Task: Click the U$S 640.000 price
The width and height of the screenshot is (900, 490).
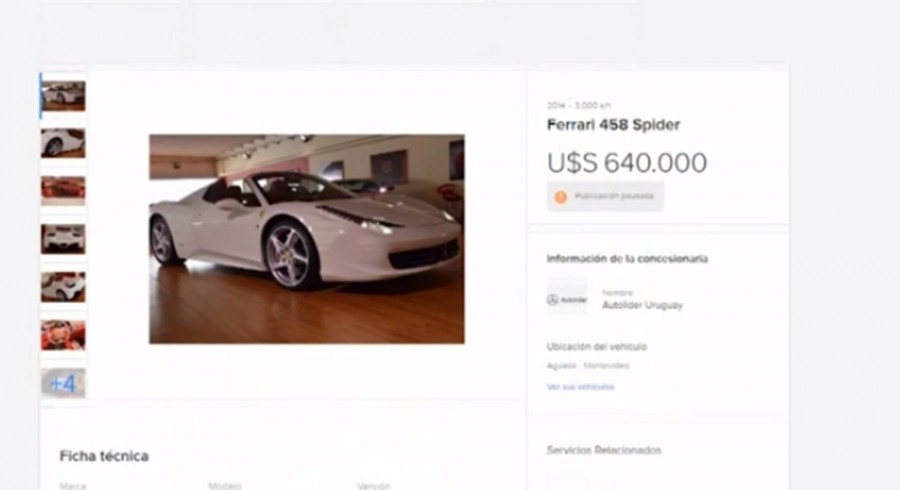Action: tap(627, 163)
